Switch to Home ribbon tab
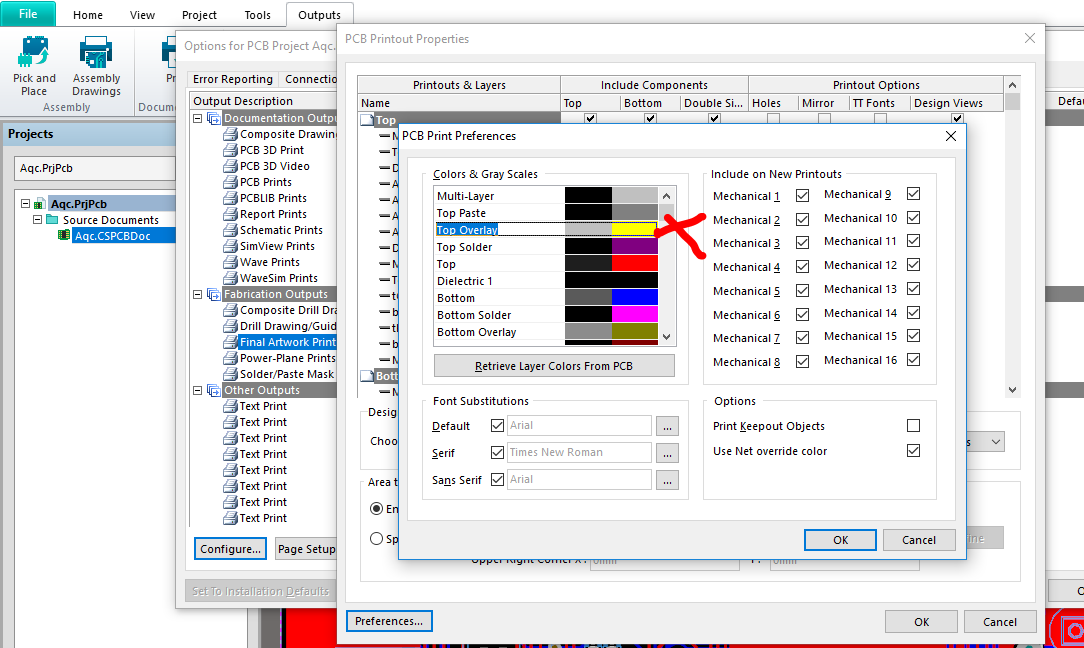The image size is (1084, 648). [88, 15]
